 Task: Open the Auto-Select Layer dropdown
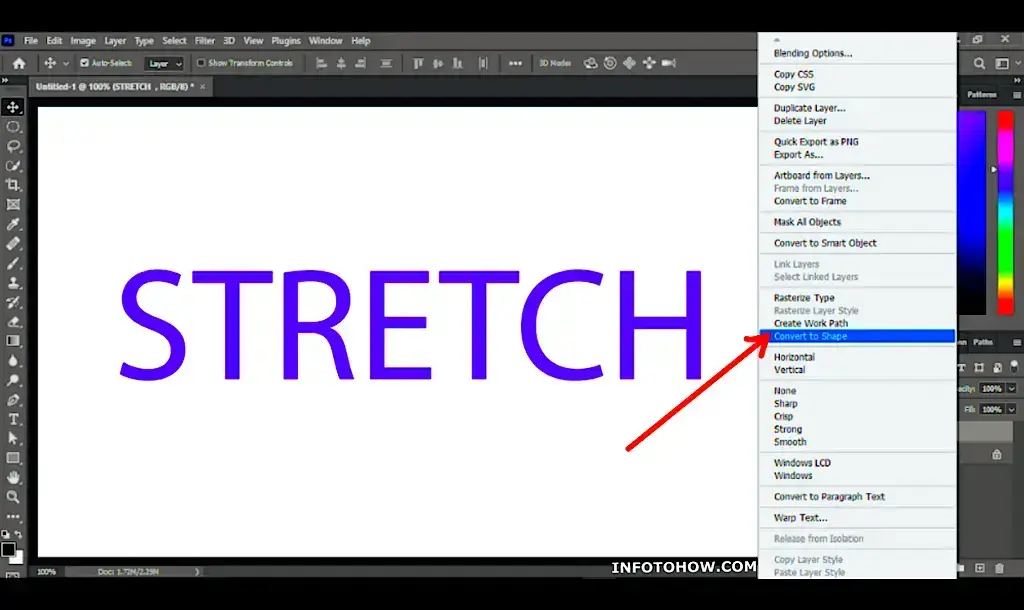point(163,63)
